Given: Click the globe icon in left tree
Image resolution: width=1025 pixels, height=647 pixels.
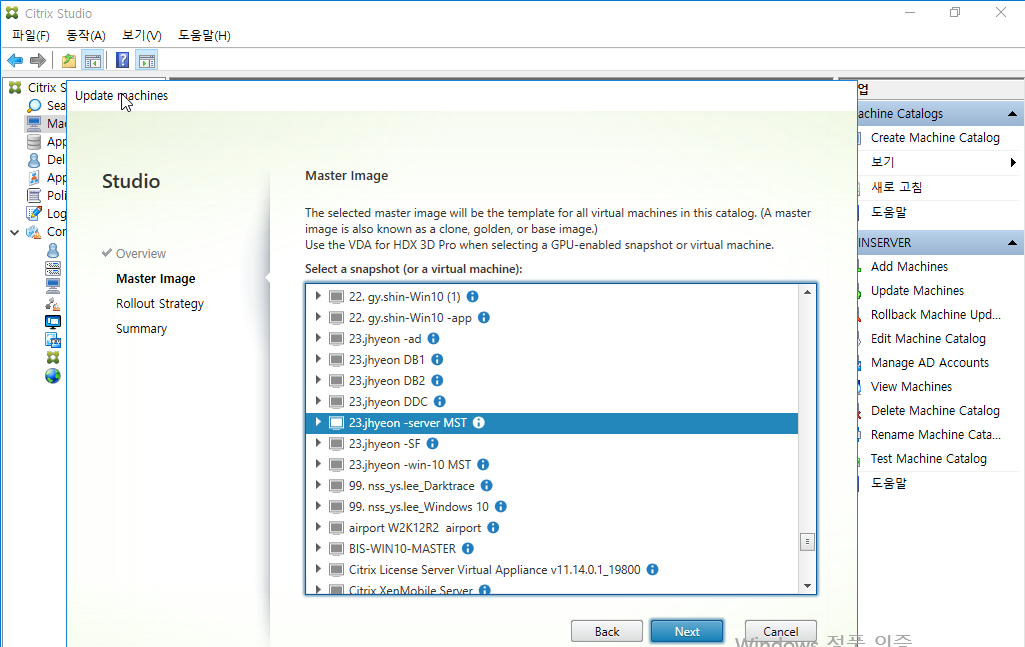Looking at the screenshot, I should pos(53,376).
